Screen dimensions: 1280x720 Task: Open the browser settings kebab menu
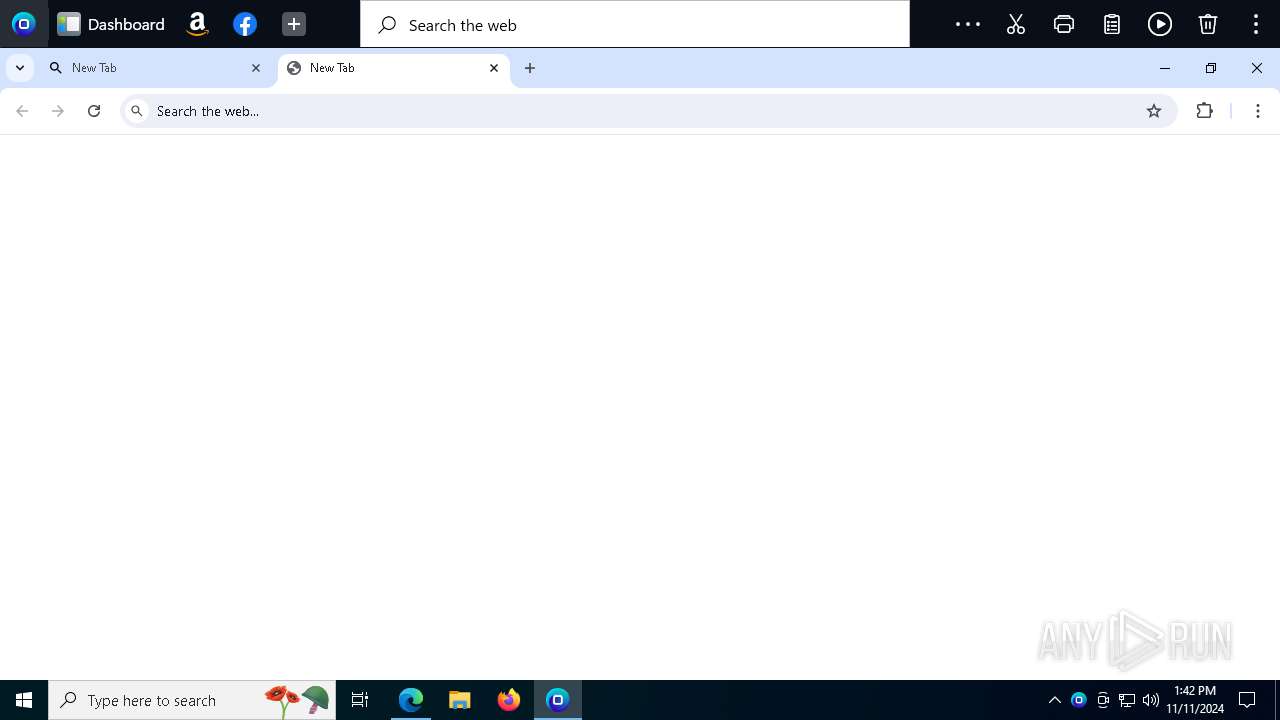[x=1258, y=111]
